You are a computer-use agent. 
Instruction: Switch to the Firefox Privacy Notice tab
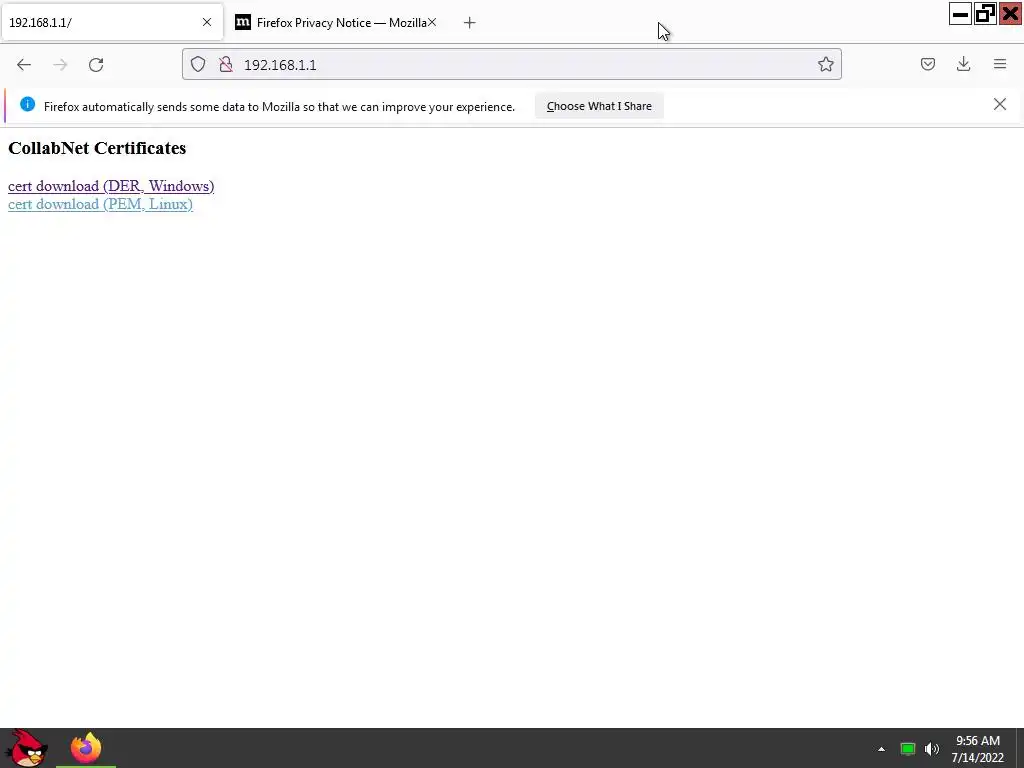click(x=336, y=23)
